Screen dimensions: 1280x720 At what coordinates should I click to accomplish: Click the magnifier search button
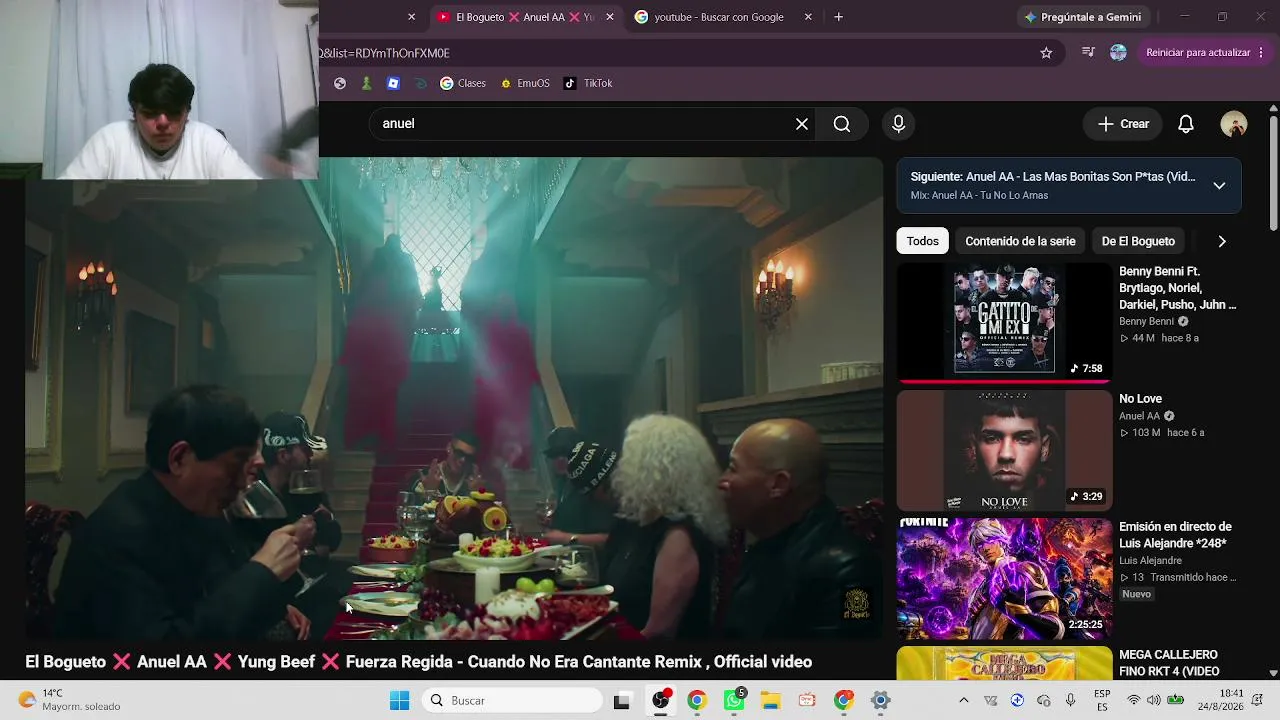click(x=842, y=124)
